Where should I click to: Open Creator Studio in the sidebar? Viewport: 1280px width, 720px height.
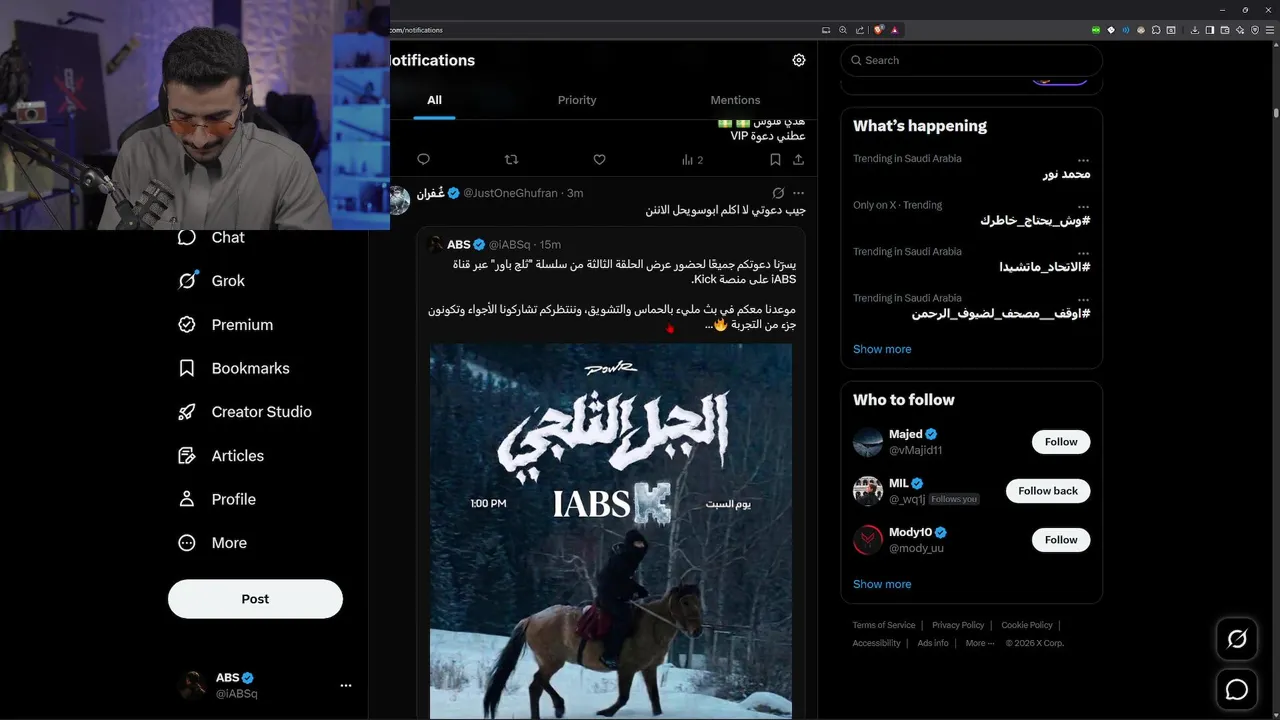244,412
